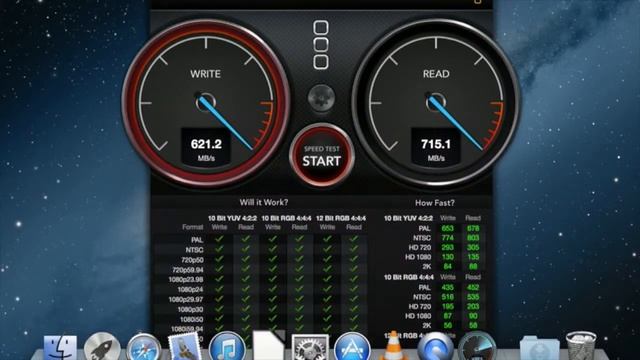Select the 720p50 format row label
This screenshot has height=360, width=640.
(192, 260)
